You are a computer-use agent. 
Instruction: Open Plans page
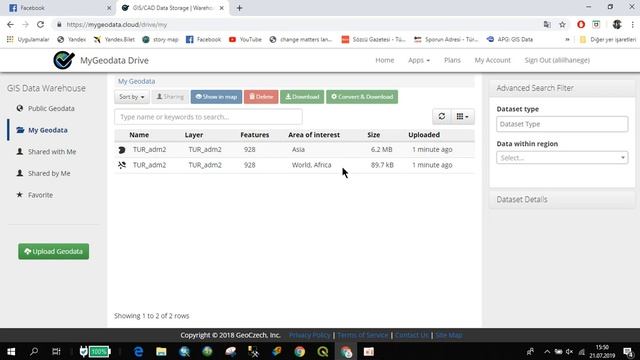[452, 60]
